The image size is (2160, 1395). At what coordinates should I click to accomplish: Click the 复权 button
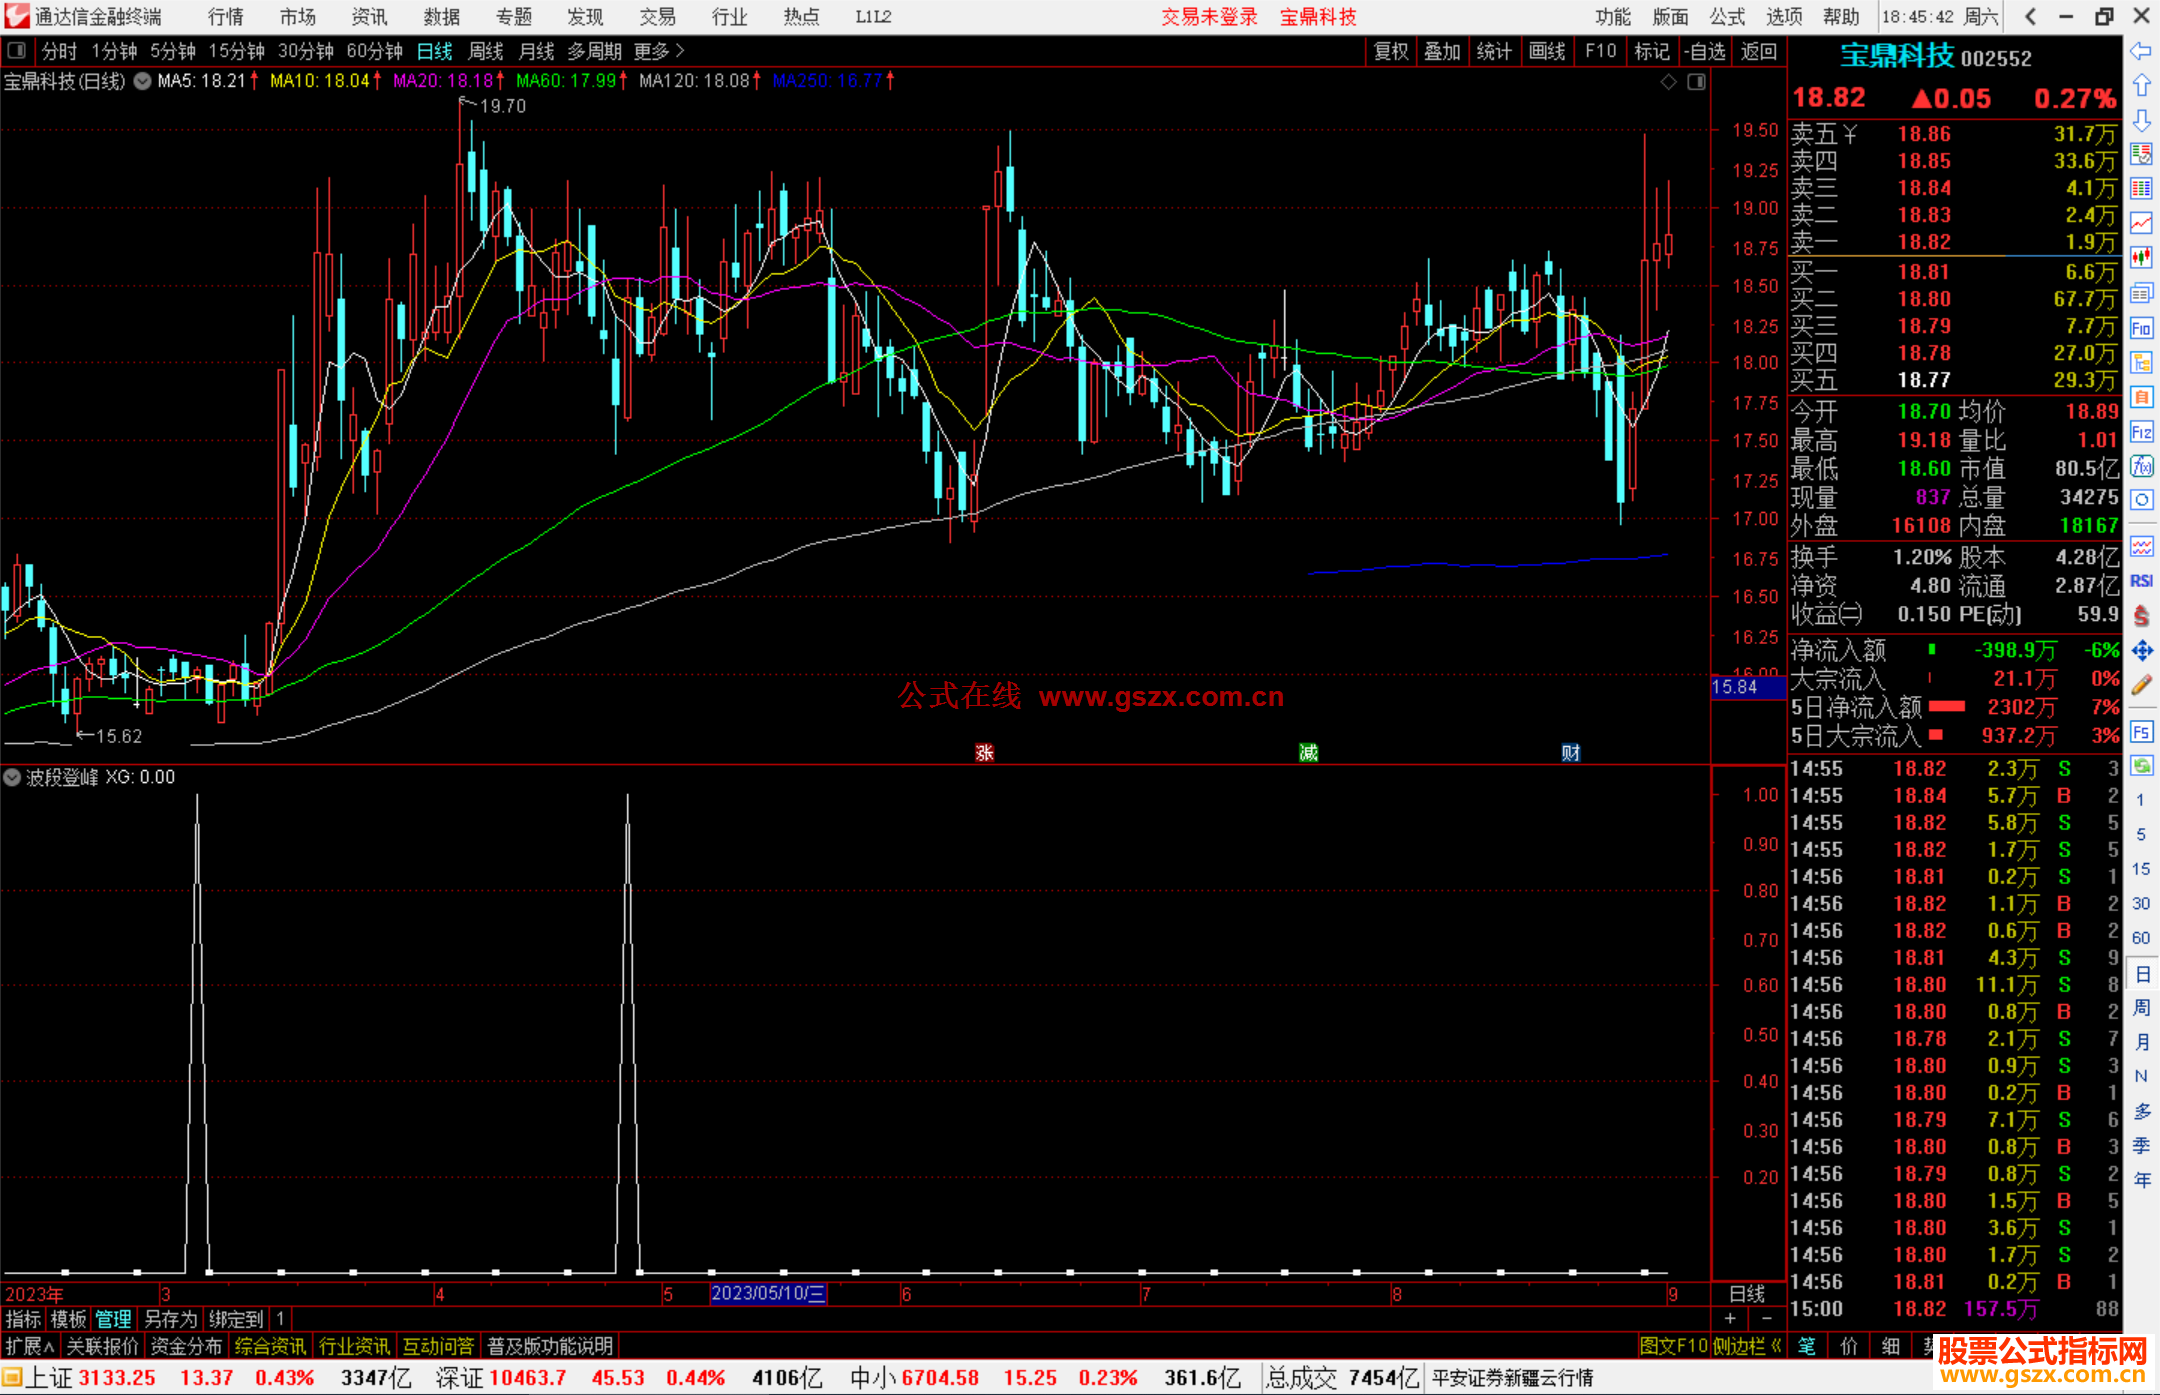coord(1390,51)
